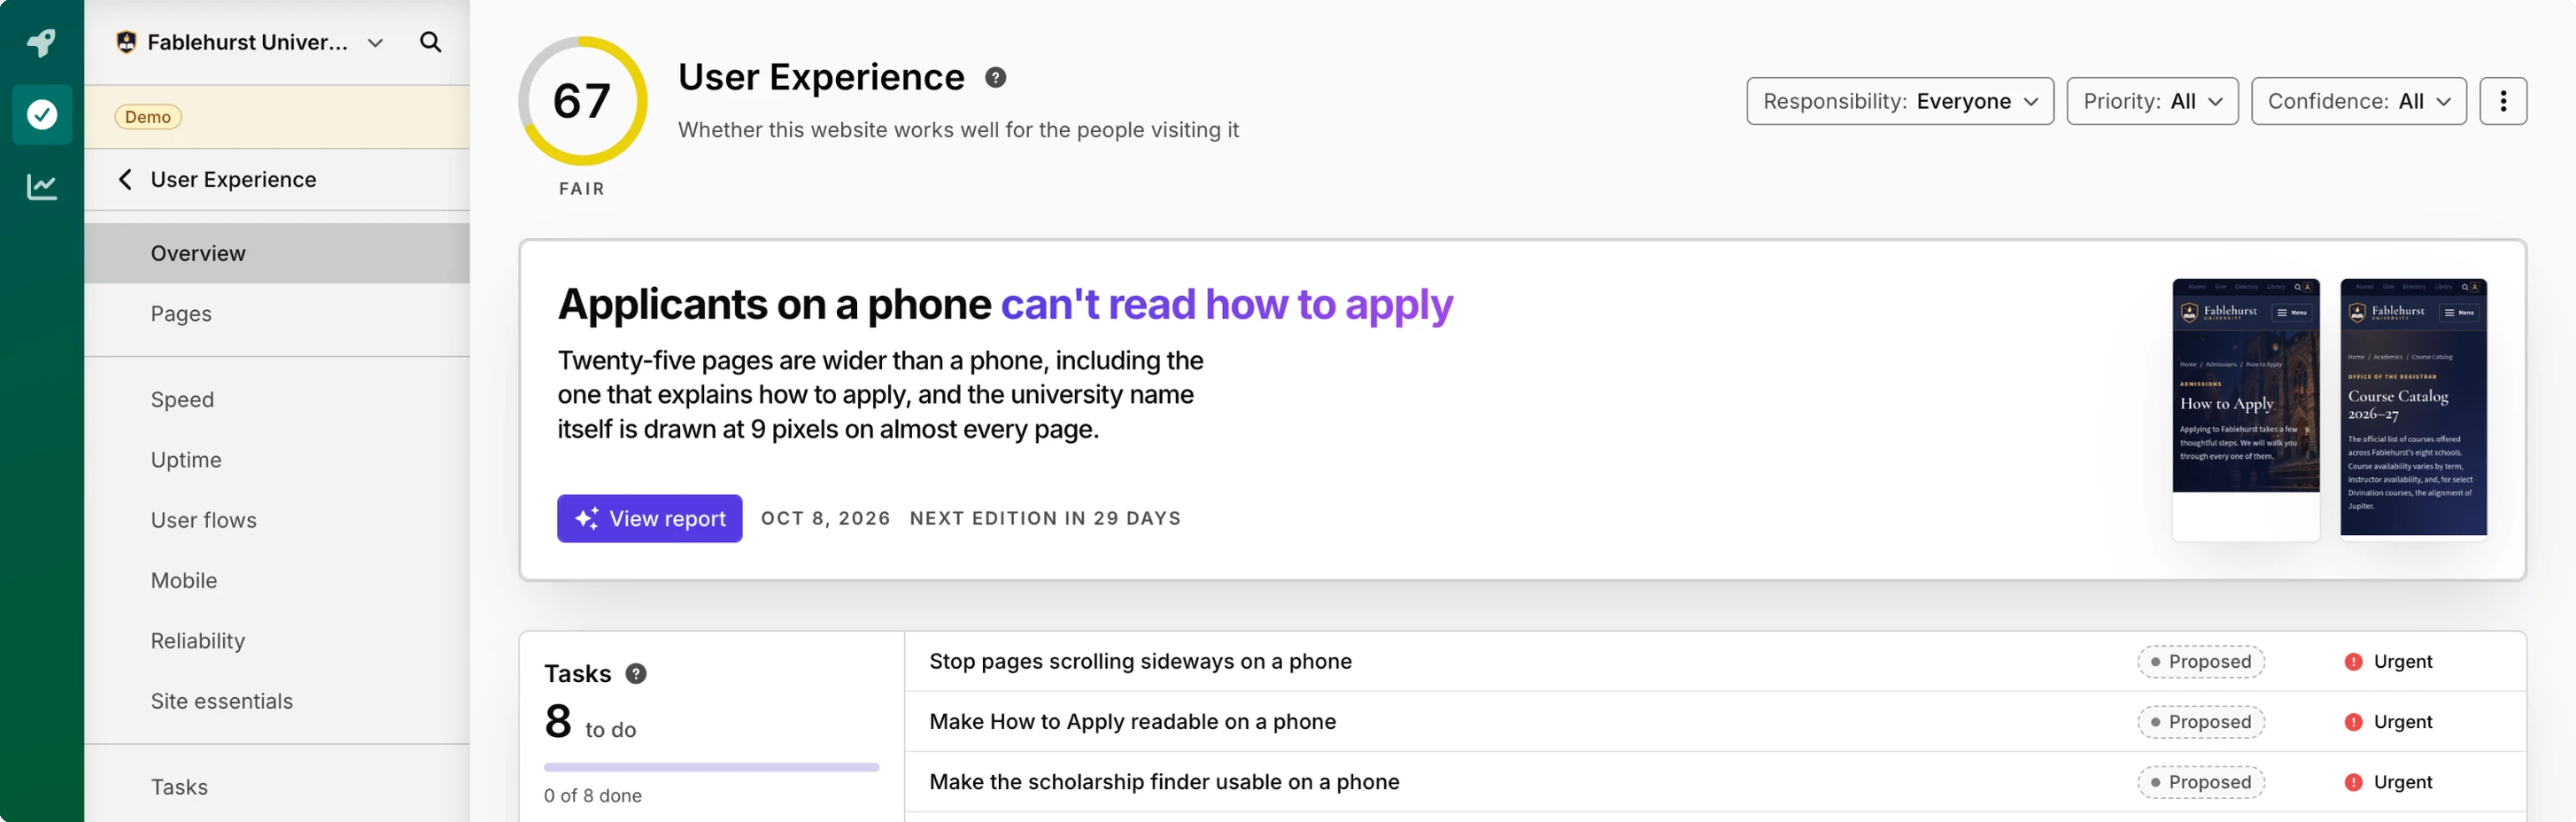This screenshot has width=2576, height=822.
Task: Open Speed section in sidebar
Action: 277,399
